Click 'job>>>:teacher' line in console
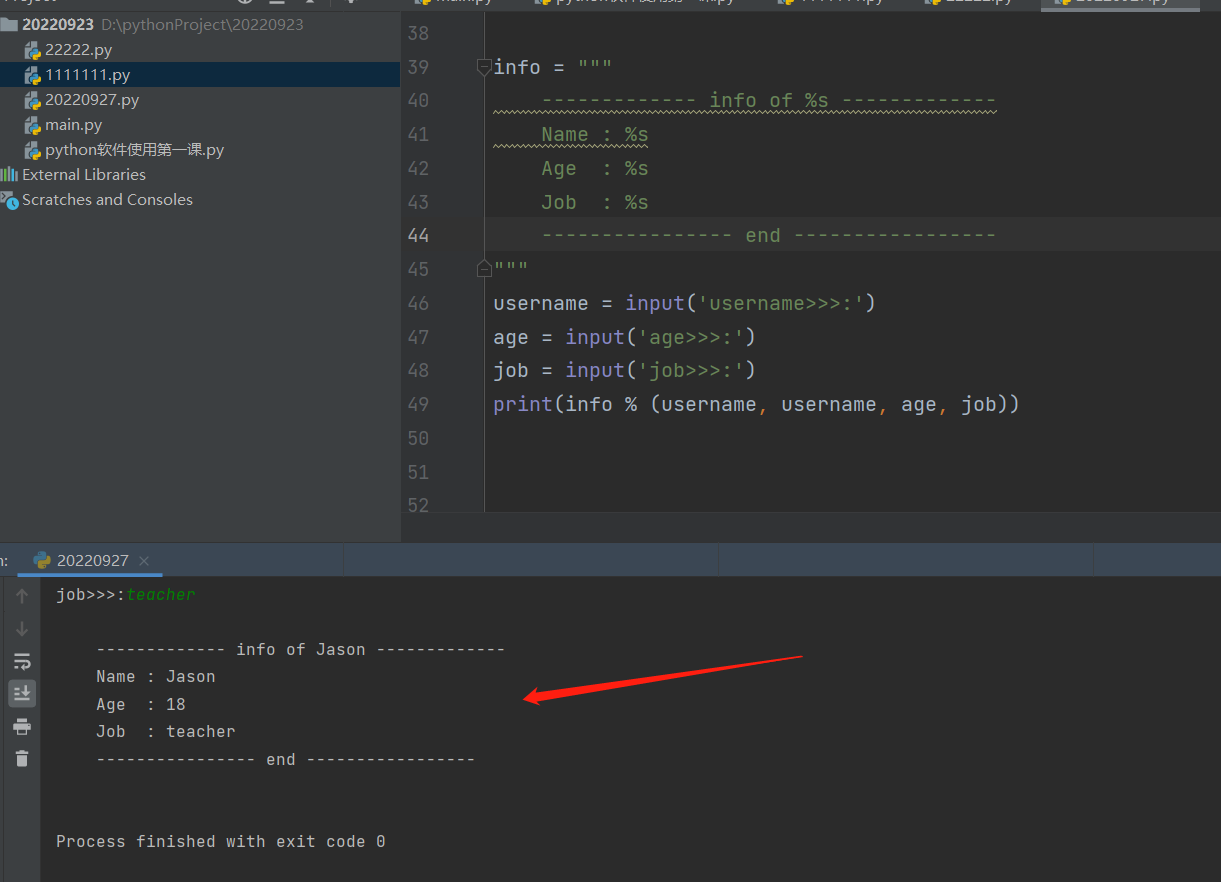 [126, 595]
